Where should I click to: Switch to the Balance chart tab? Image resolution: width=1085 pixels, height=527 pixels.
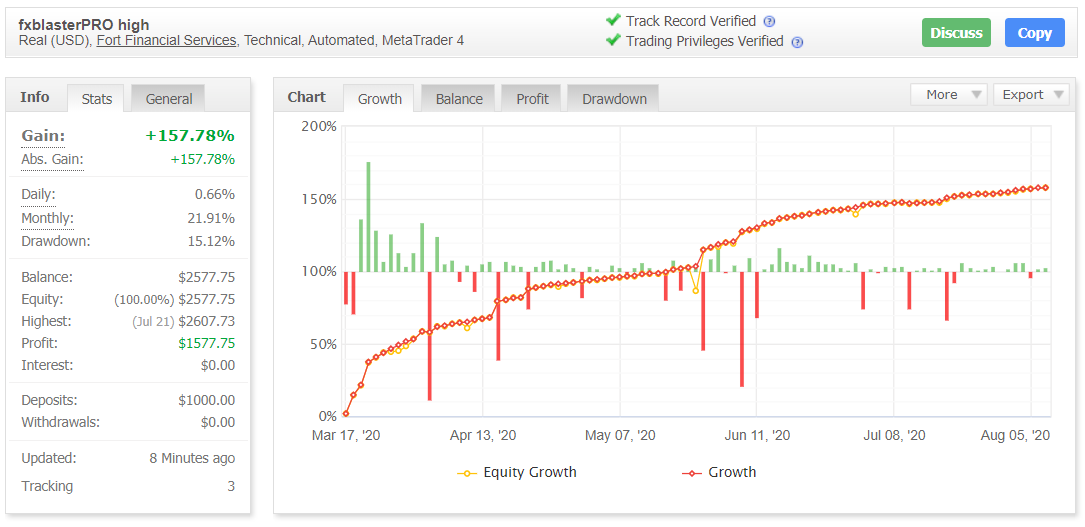coord(459,98)
